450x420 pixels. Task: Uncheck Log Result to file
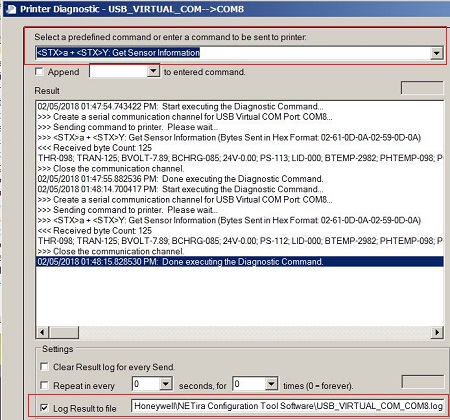44,407
